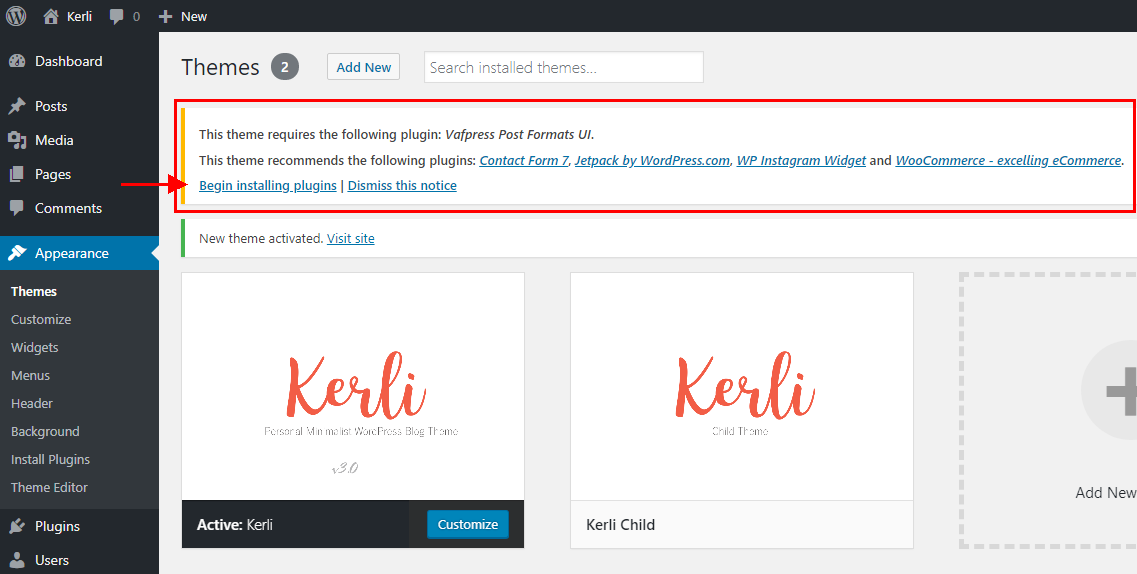Open Jetpack by WordPress.com link

[x=652, y=160]
